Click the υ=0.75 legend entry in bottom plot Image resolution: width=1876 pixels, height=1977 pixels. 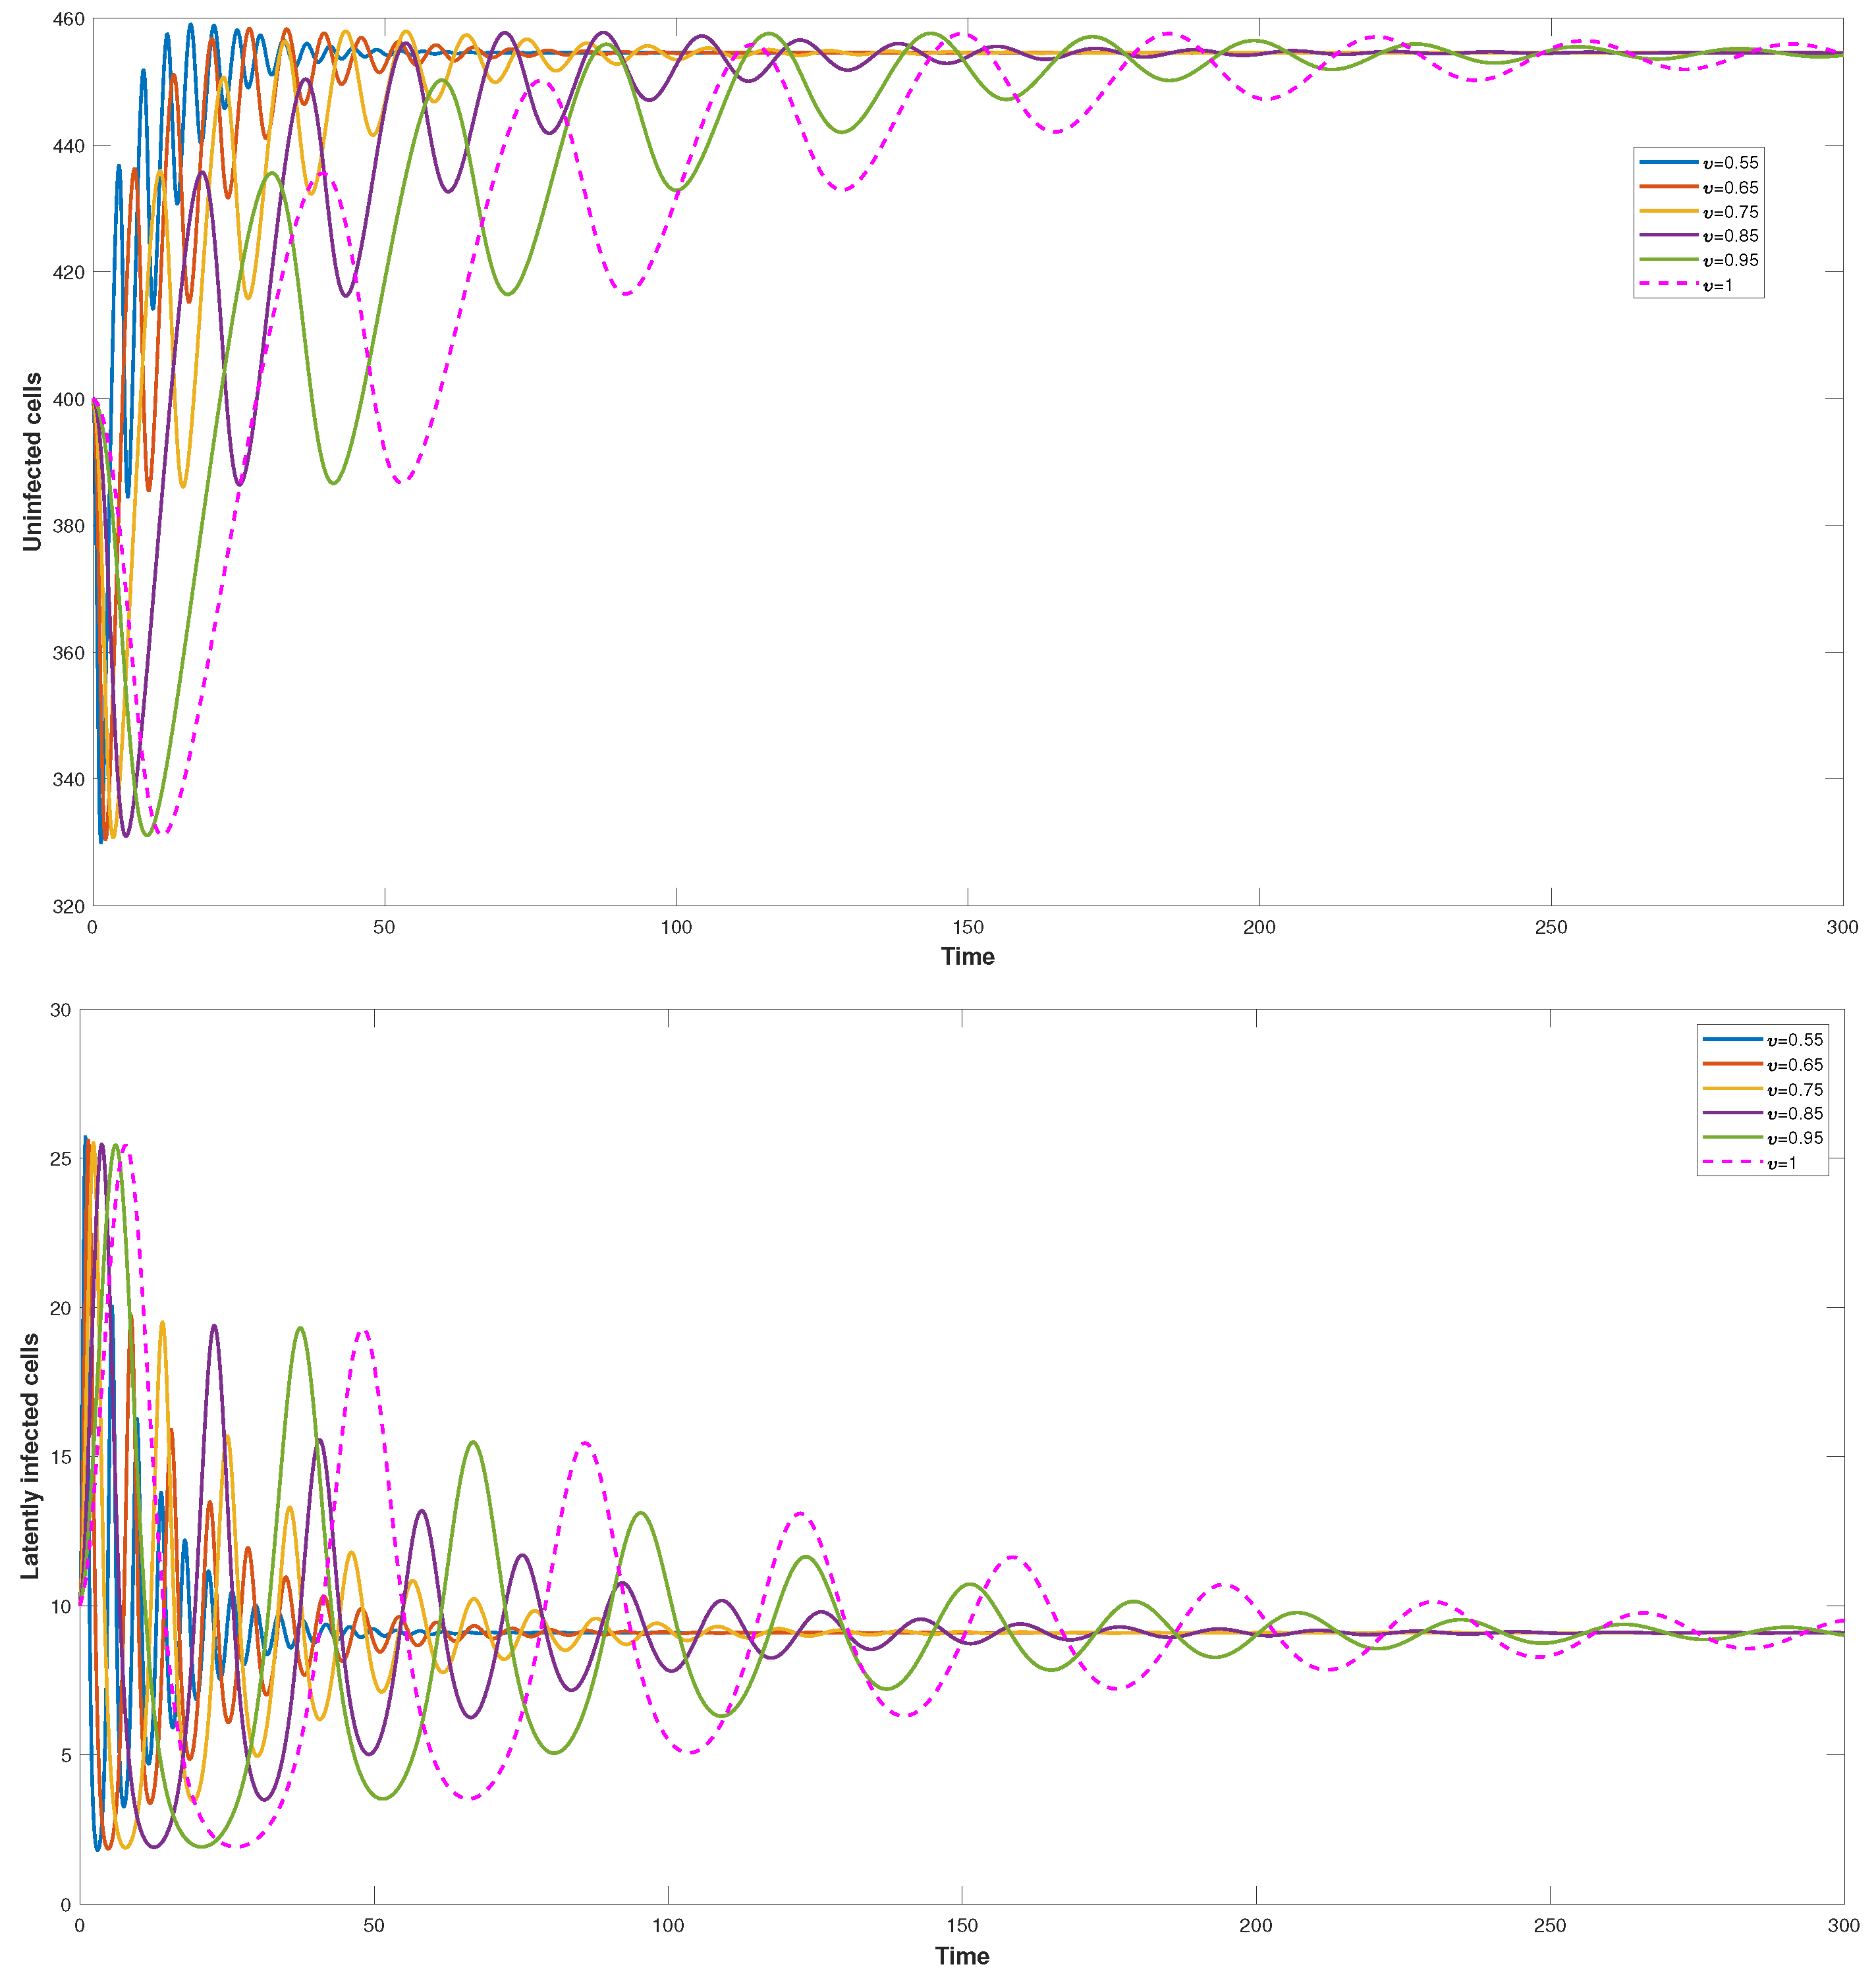[x=1794, y=1090]
